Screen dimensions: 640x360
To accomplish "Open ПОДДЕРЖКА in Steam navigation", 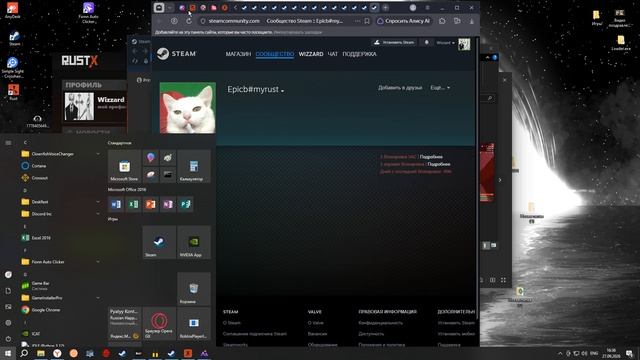I will pyautogui.click(x=360, y=54).
